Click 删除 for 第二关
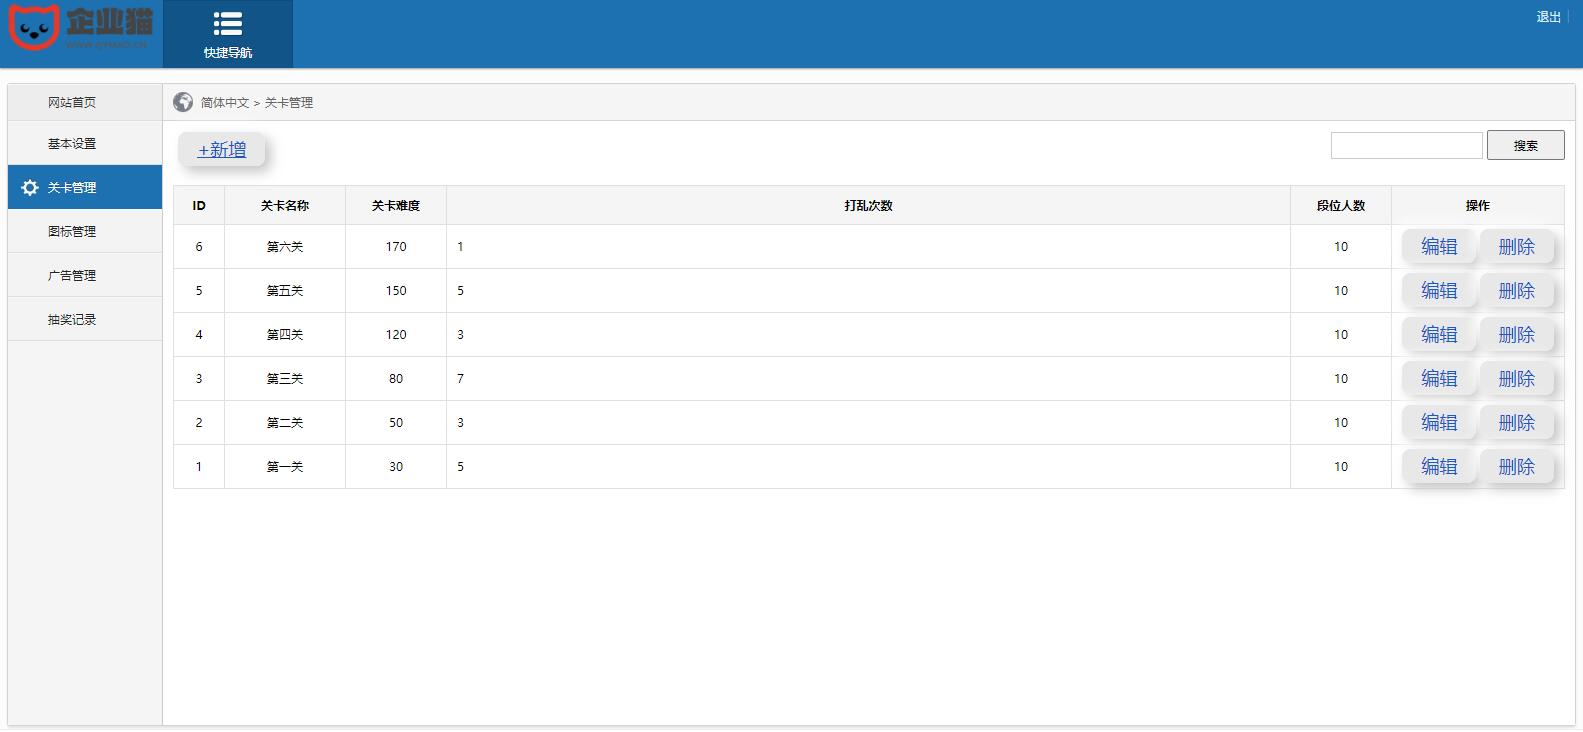 (x=1516, y=423)
